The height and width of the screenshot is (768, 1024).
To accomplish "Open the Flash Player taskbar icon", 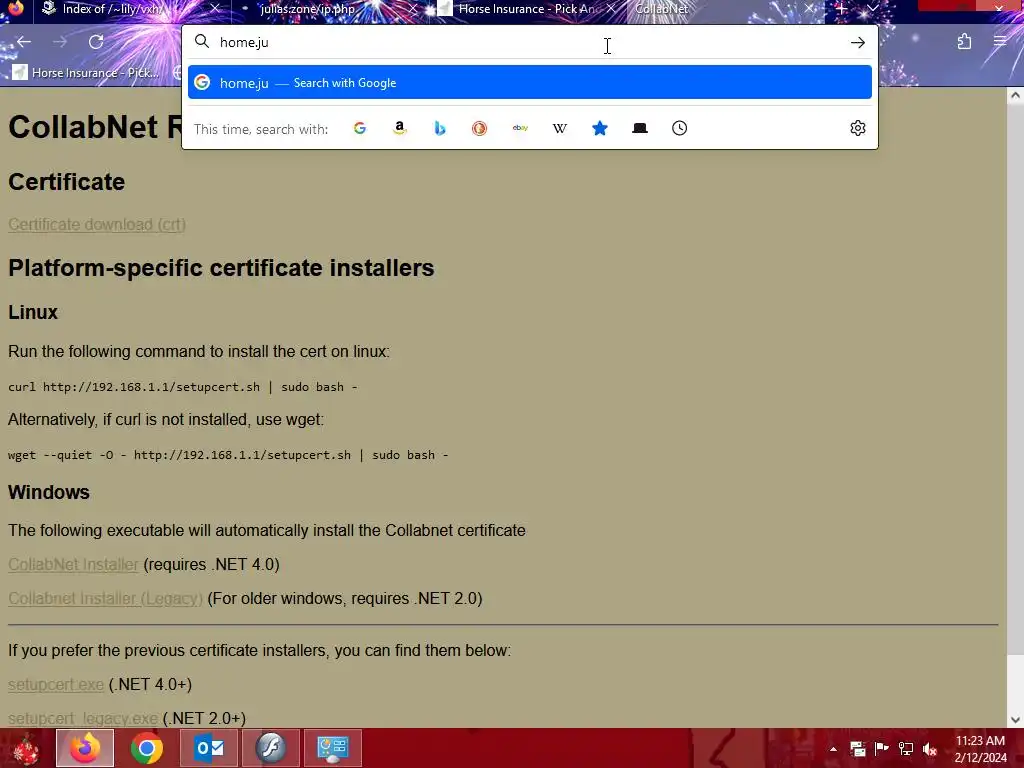I will pyautogui.click(x=271, y=748).
